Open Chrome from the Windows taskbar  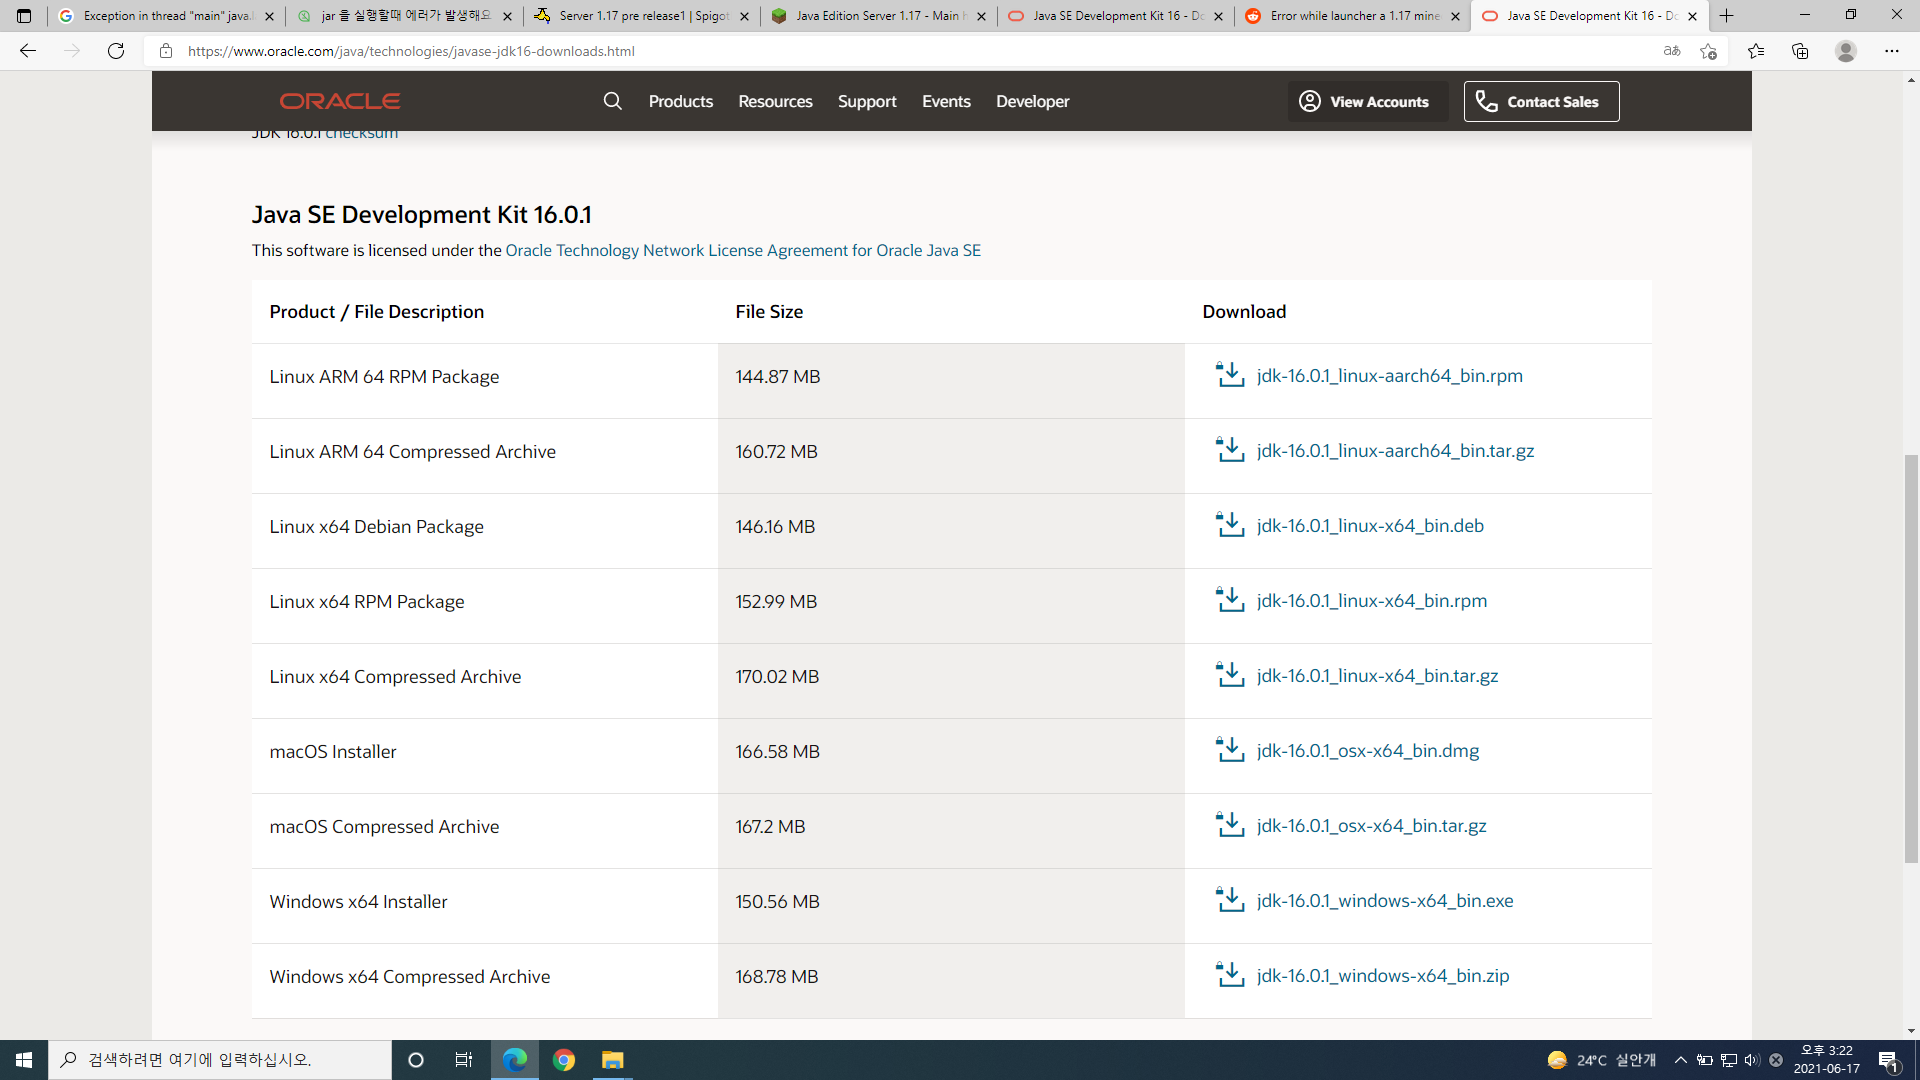[563, 1060]
